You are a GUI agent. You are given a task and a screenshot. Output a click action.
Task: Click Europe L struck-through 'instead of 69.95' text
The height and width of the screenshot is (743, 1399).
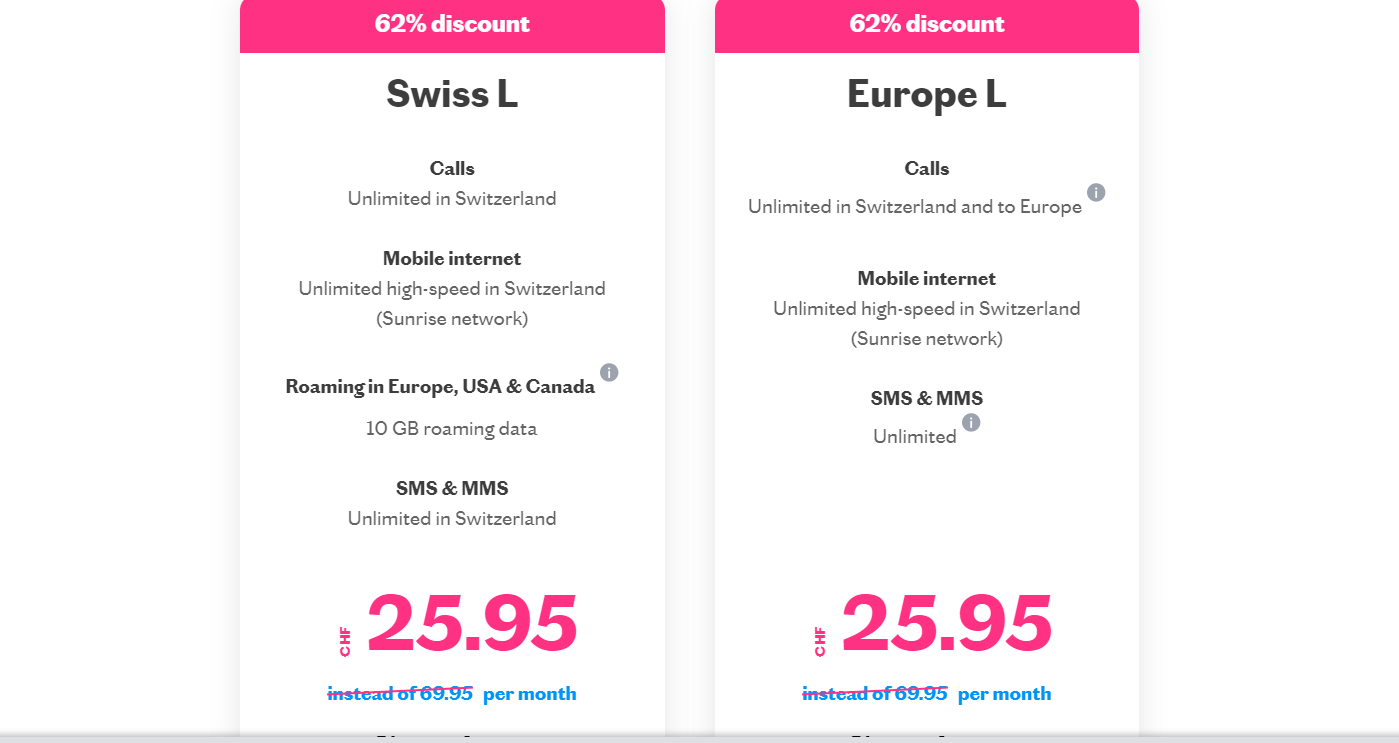point(875,693)
